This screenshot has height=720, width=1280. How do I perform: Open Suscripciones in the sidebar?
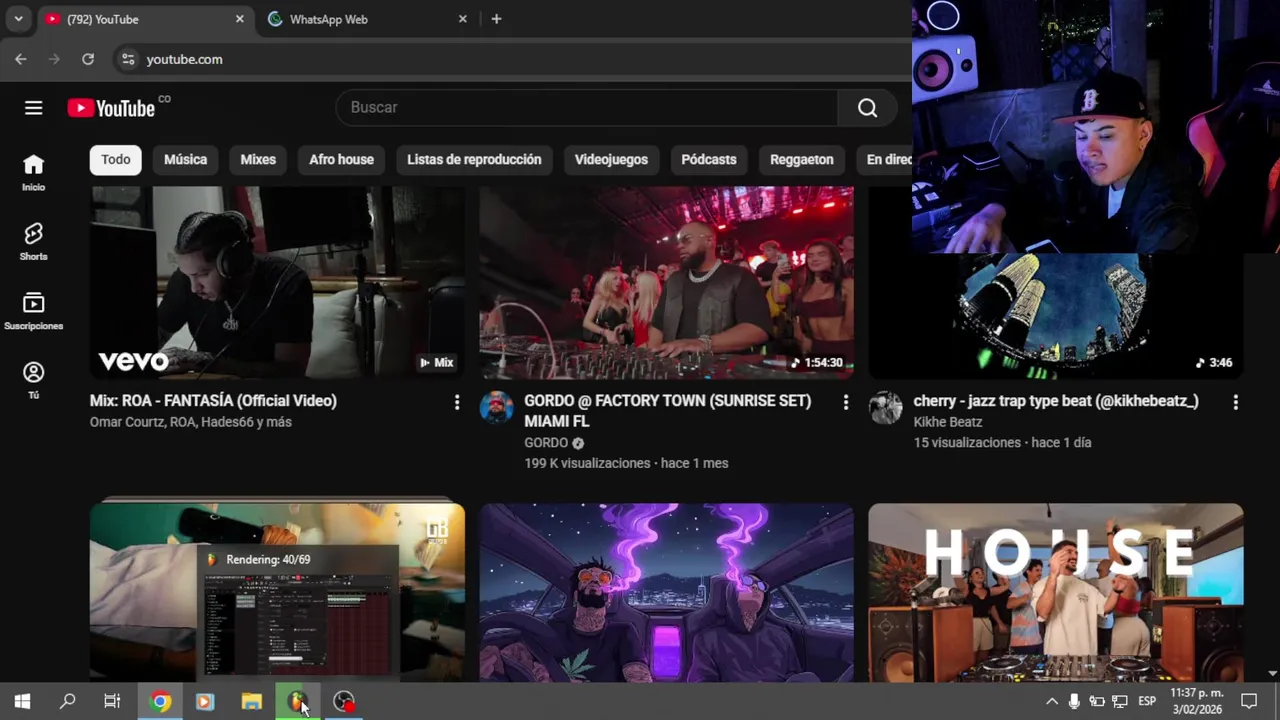pos(34,311)
